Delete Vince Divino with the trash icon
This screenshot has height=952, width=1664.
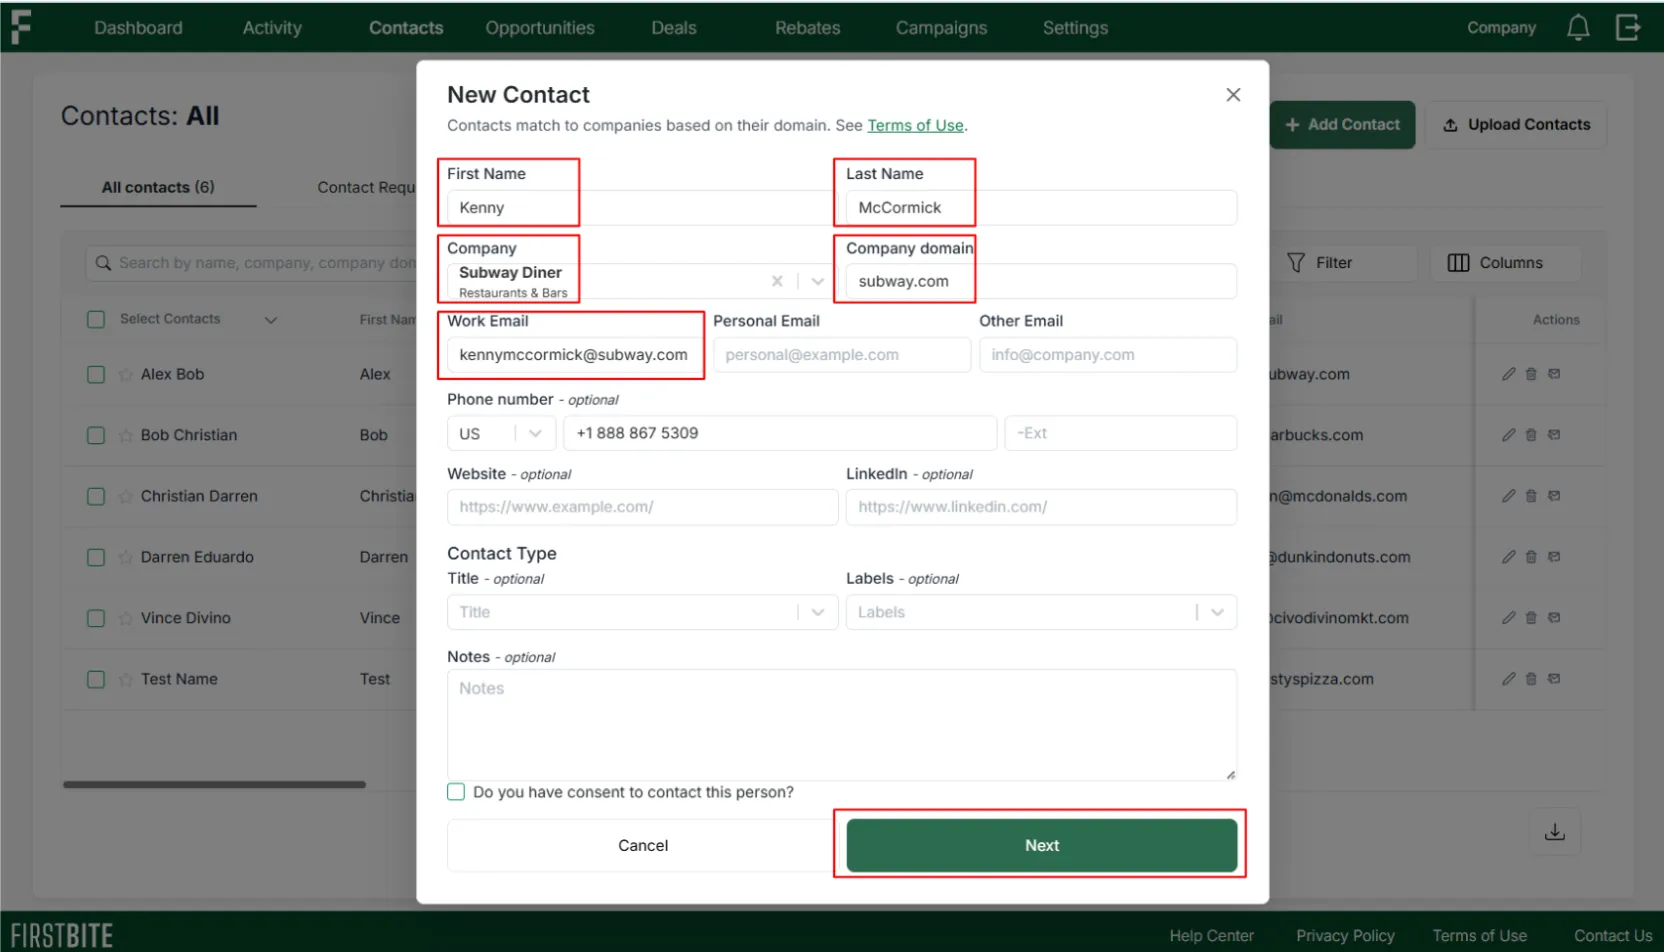[x=1531, y=618]
